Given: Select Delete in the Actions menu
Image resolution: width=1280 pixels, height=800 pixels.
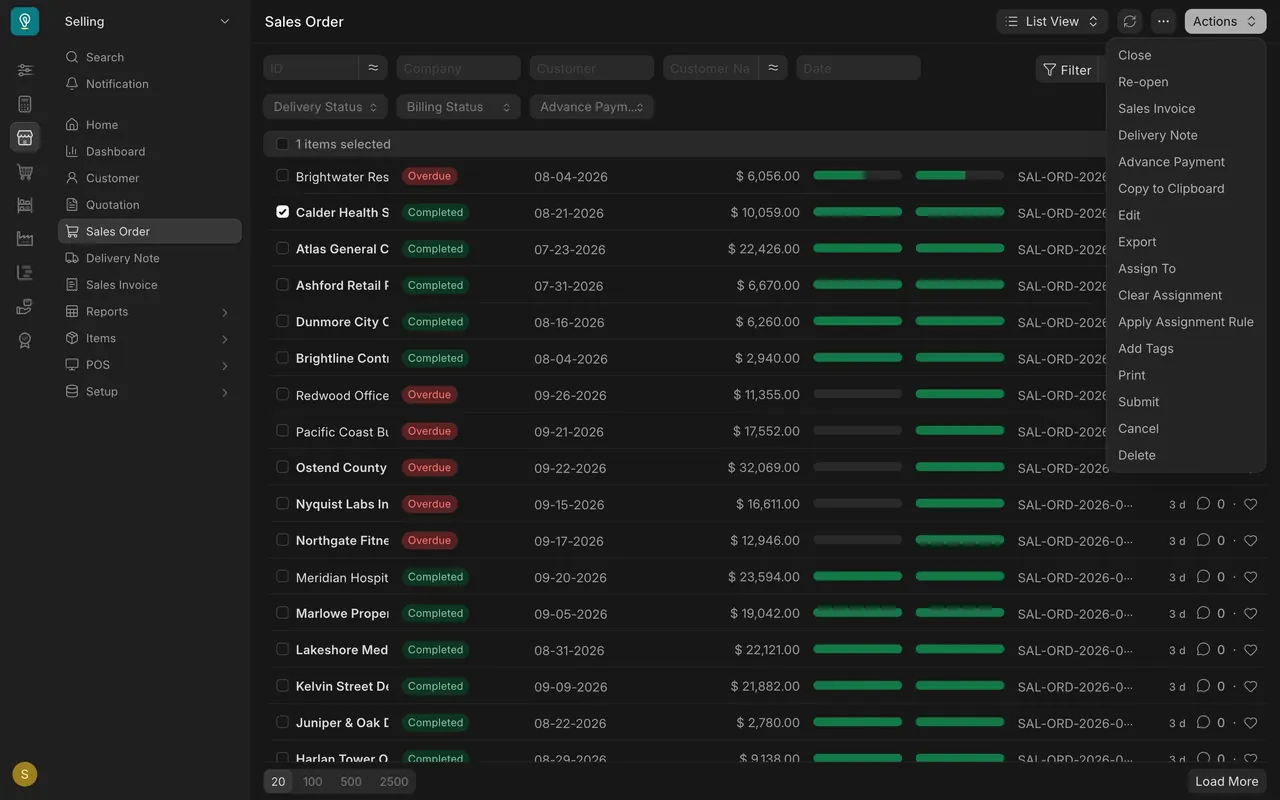Looking at the screenshot, I should click(1185, 455).
